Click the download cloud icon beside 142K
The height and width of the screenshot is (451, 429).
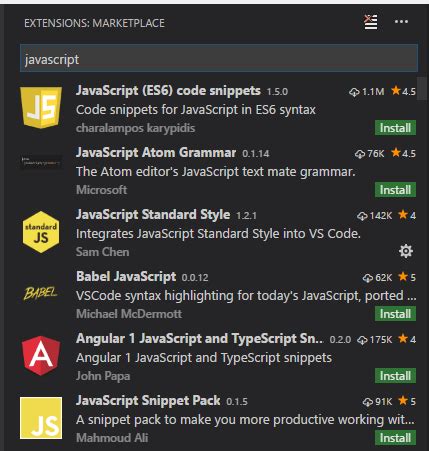point(362,216)
